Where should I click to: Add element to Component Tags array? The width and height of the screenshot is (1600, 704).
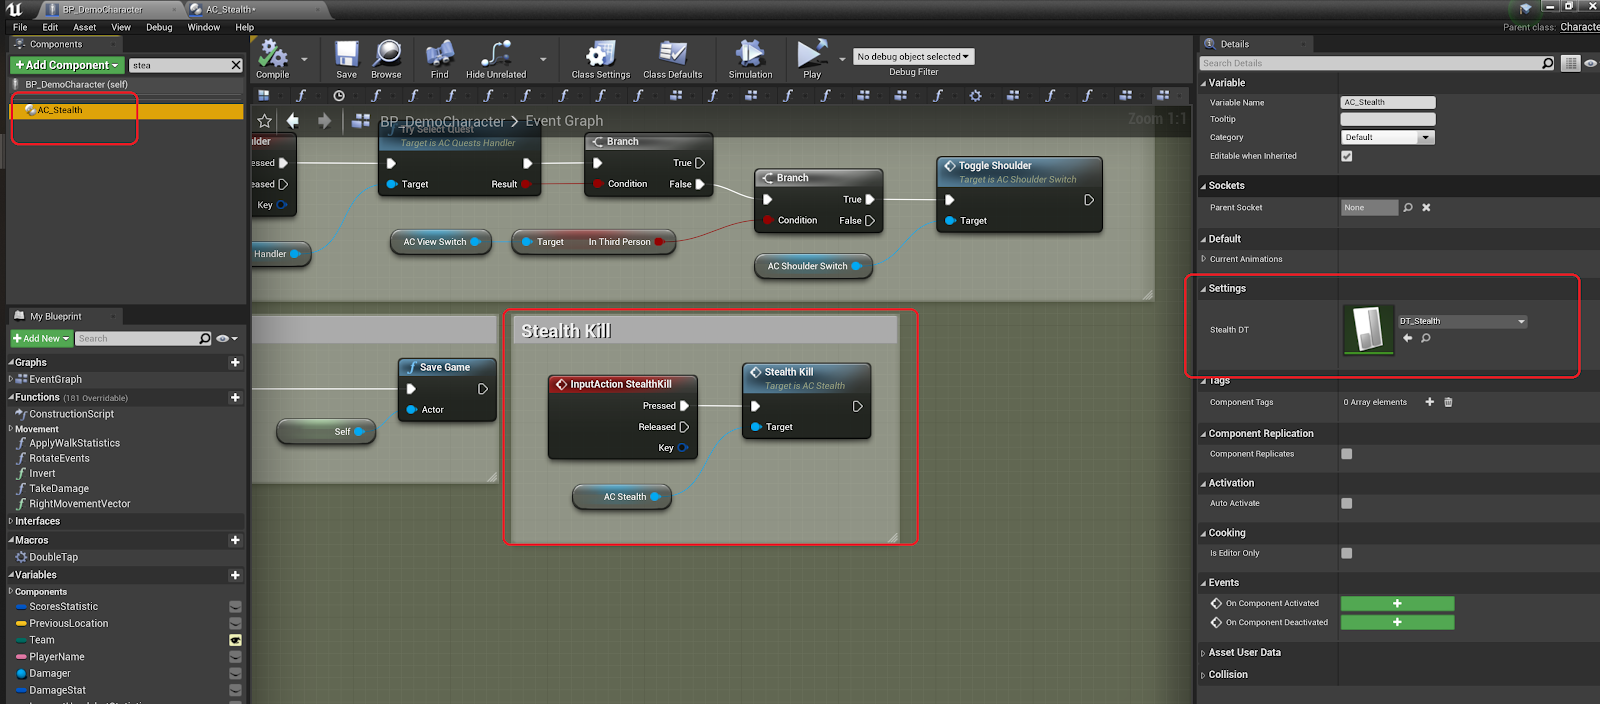pyautogui.click(x=1430, y=402)
